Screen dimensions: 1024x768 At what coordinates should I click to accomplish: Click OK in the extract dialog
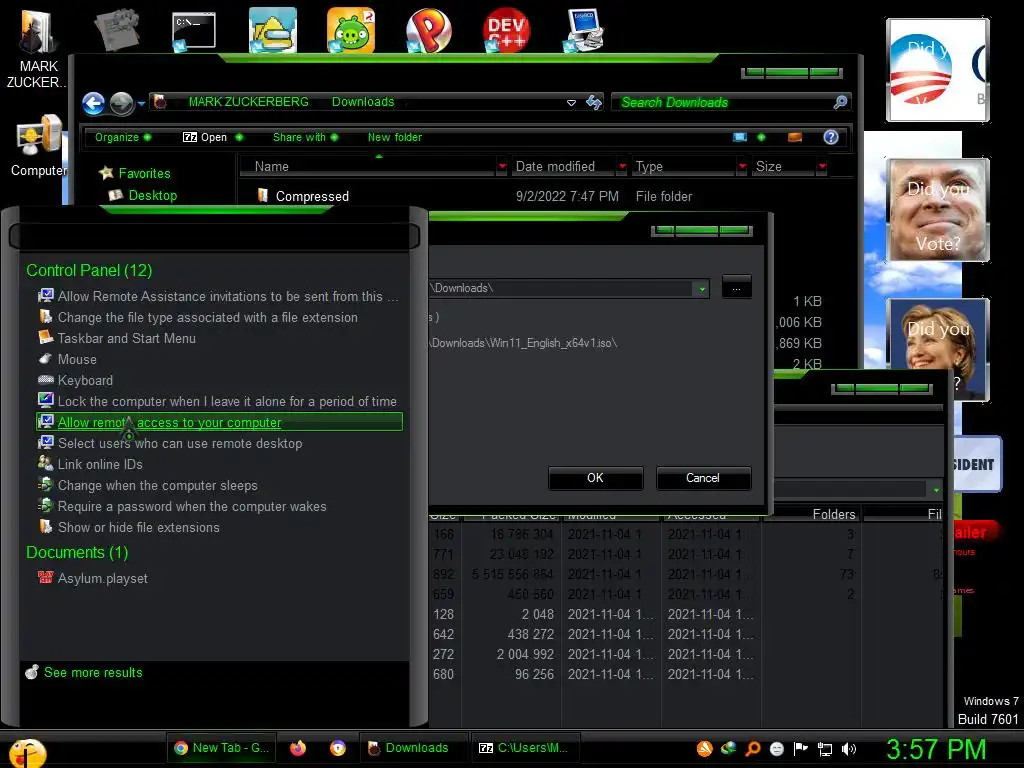596,478
